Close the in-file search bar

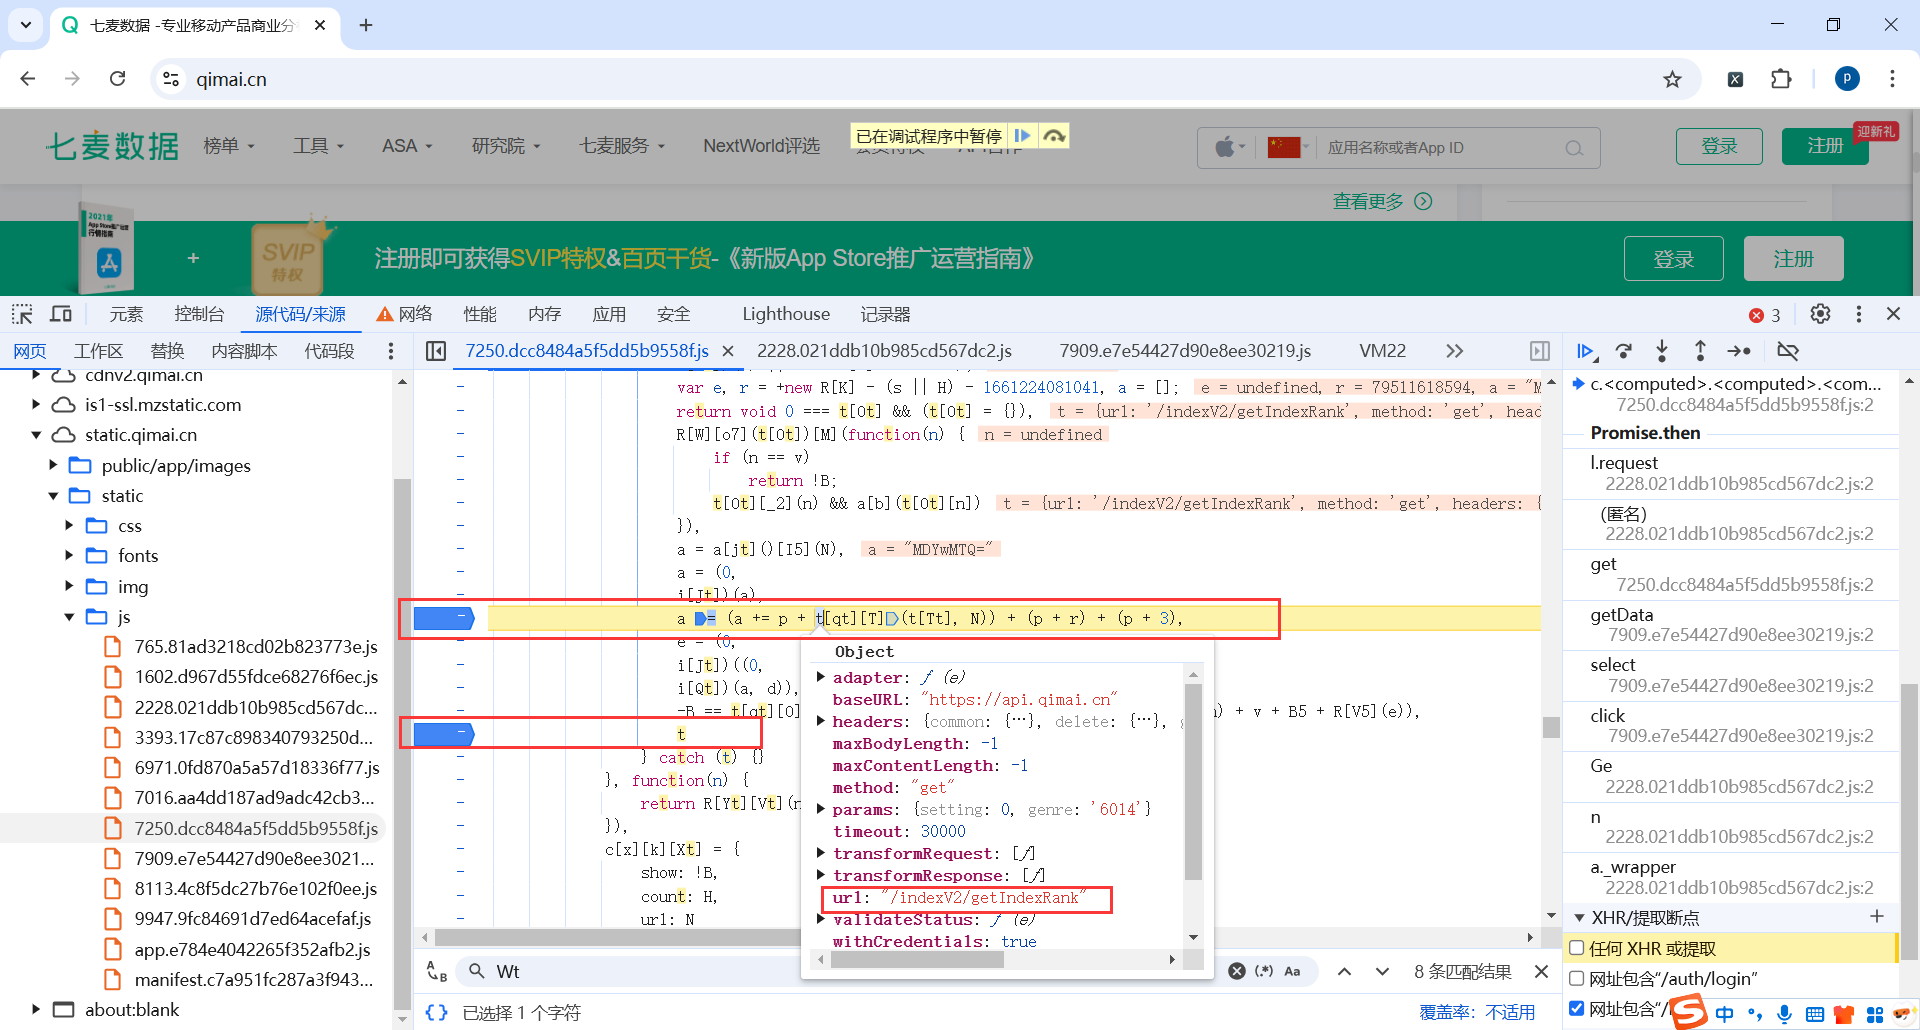1541,971
